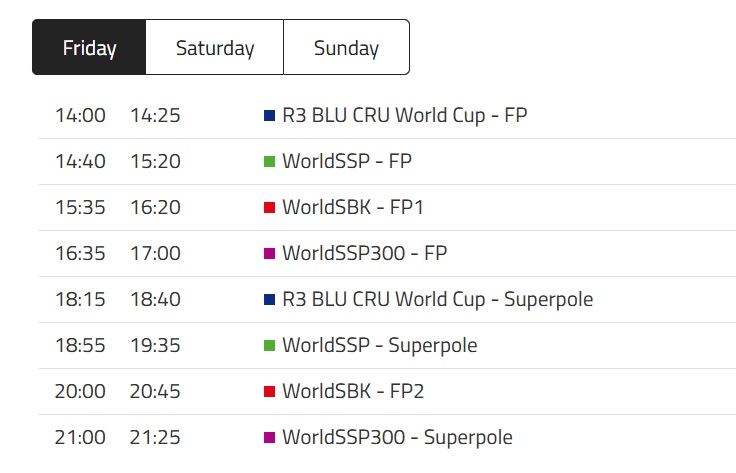Screen dimensions: 736x473
Task: Select the Friday tab
Action: pyautogui.click(x=89, y=47)
